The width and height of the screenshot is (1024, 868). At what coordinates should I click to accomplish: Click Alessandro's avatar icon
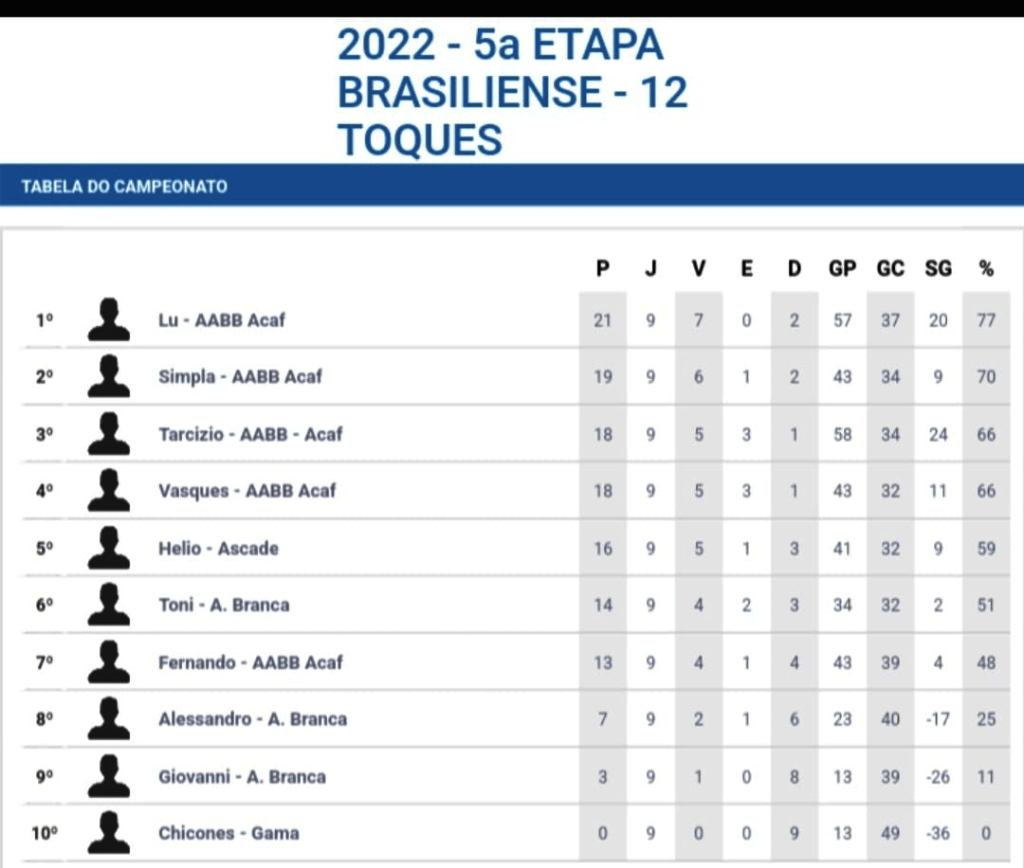point(108,719)
